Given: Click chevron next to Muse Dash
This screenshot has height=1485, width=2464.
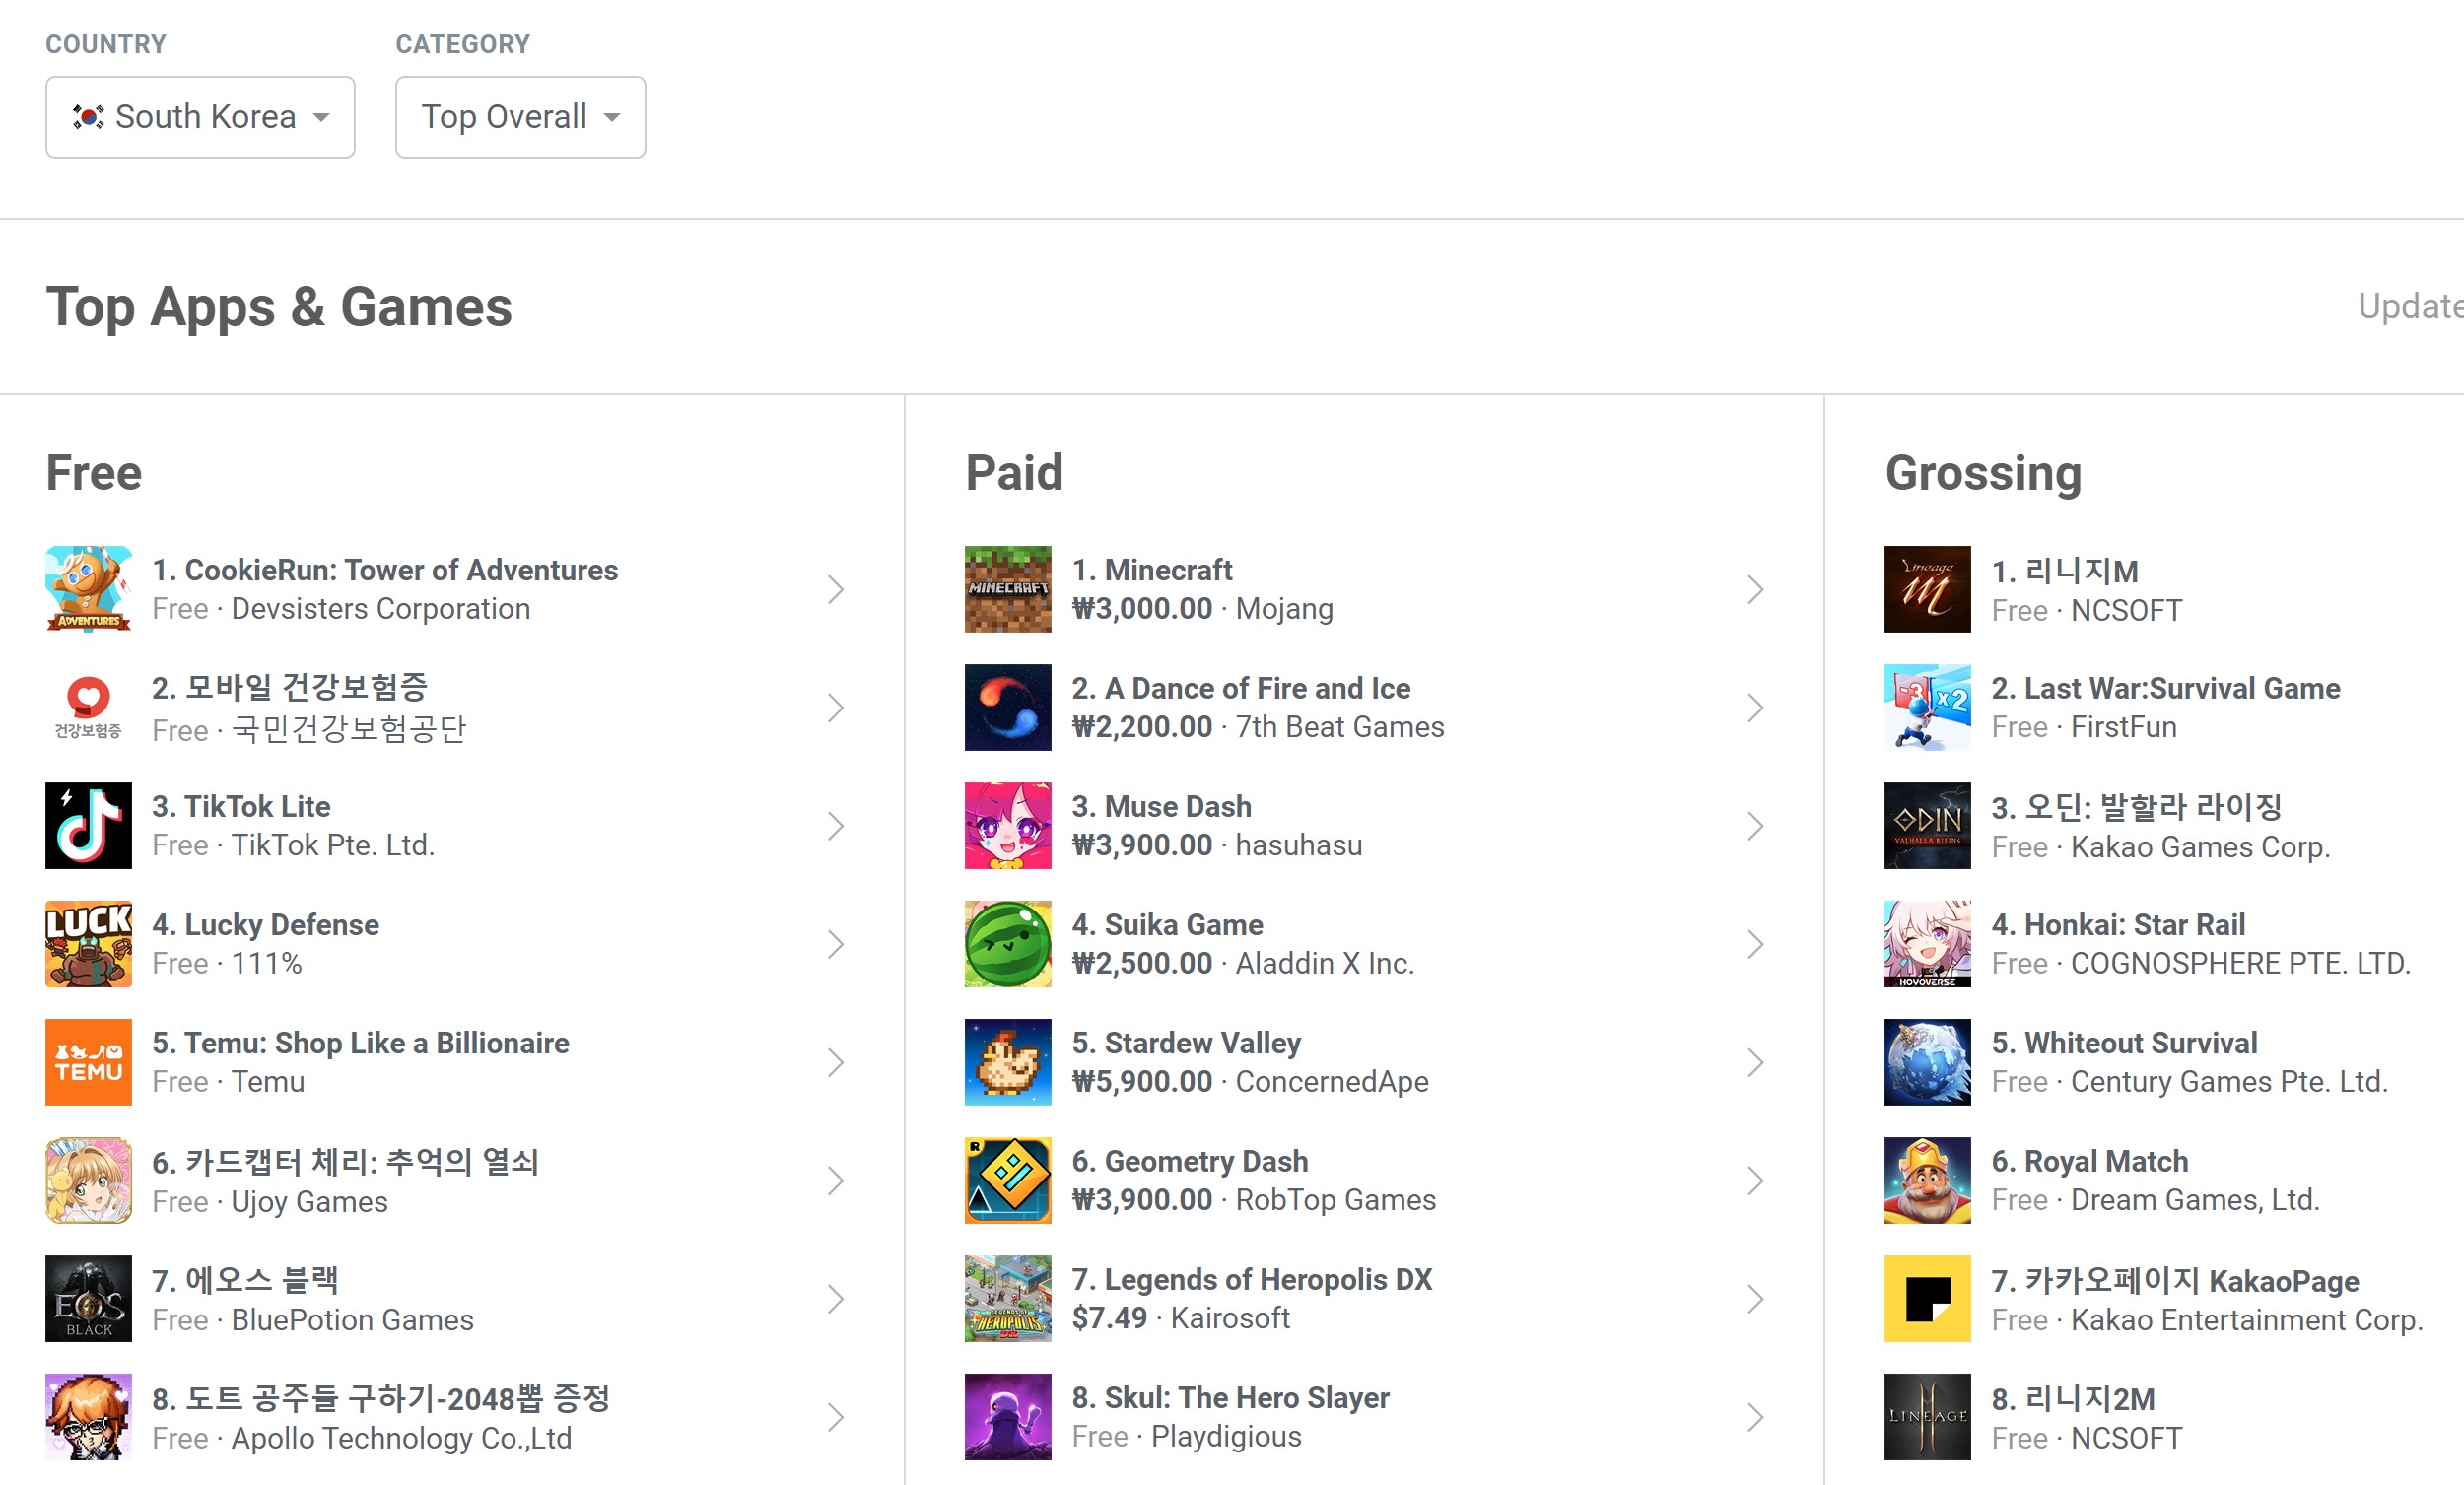Looking at the screenshot, I should tap(1755, 825).
